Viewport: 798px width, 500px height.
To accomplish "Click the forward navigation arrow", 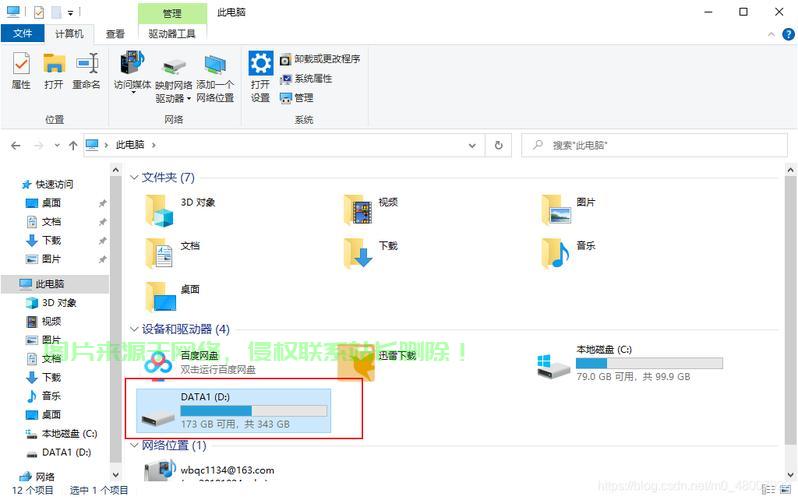I will (38, 146).
